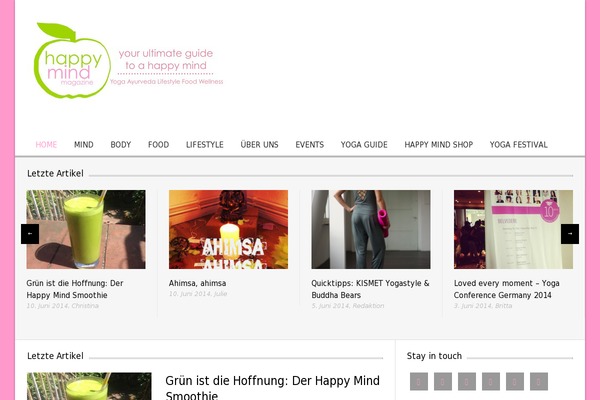Open carousel article 'Grün ist die Hoffnung' title

(x=75, y=289)
